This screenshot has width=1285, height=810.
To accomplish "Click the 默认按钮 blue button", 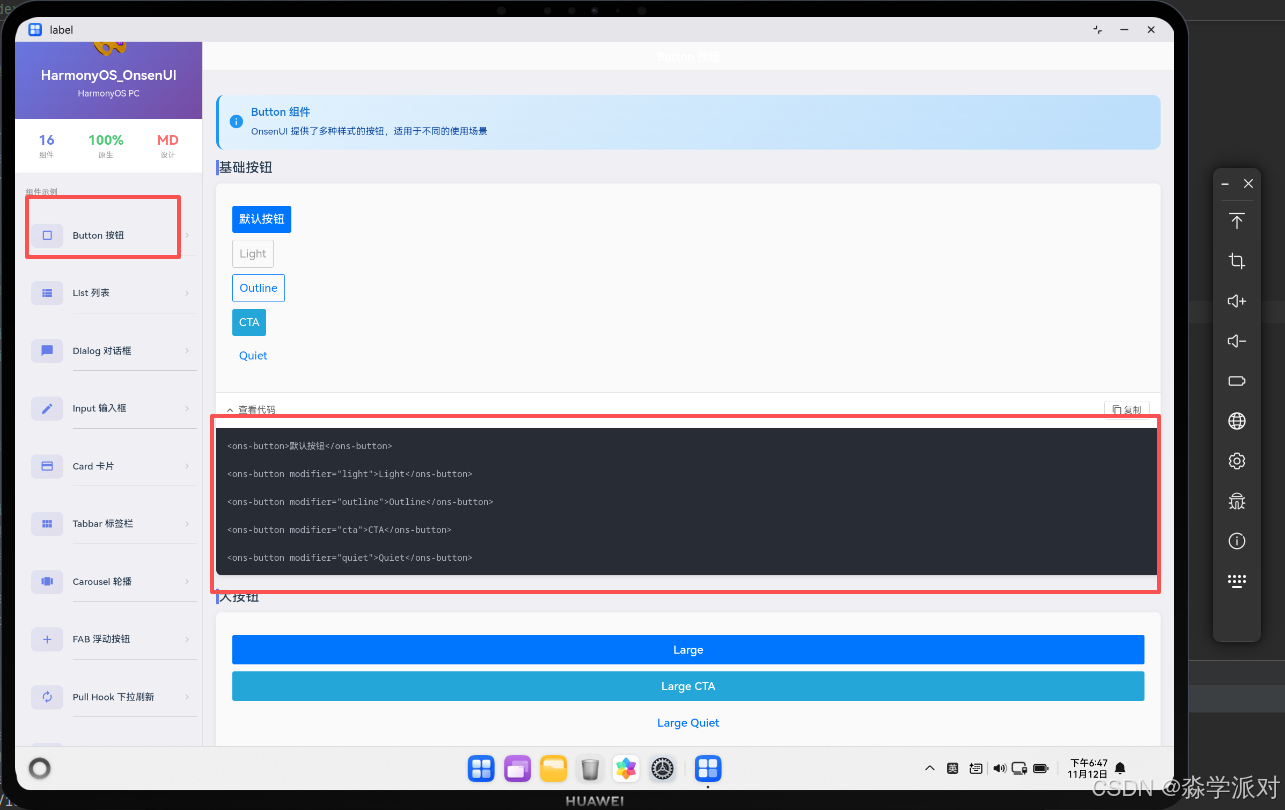I will [261, 219].
